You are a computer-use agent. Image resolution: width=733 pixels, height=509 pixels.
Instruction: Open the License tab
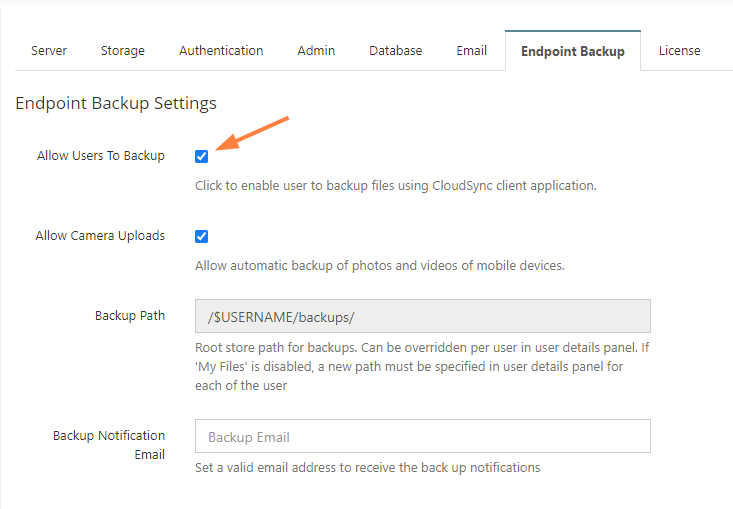(679, 50)
